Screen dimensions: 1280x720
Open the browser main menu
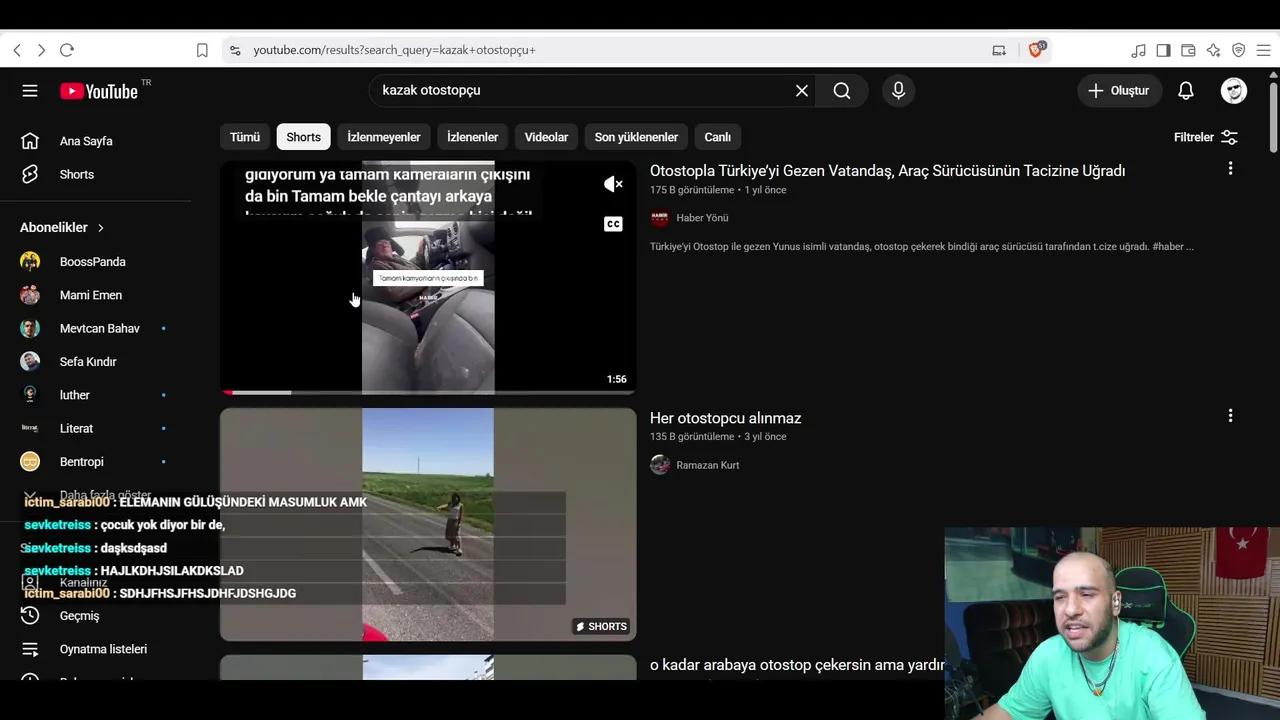coord(1263,50)
